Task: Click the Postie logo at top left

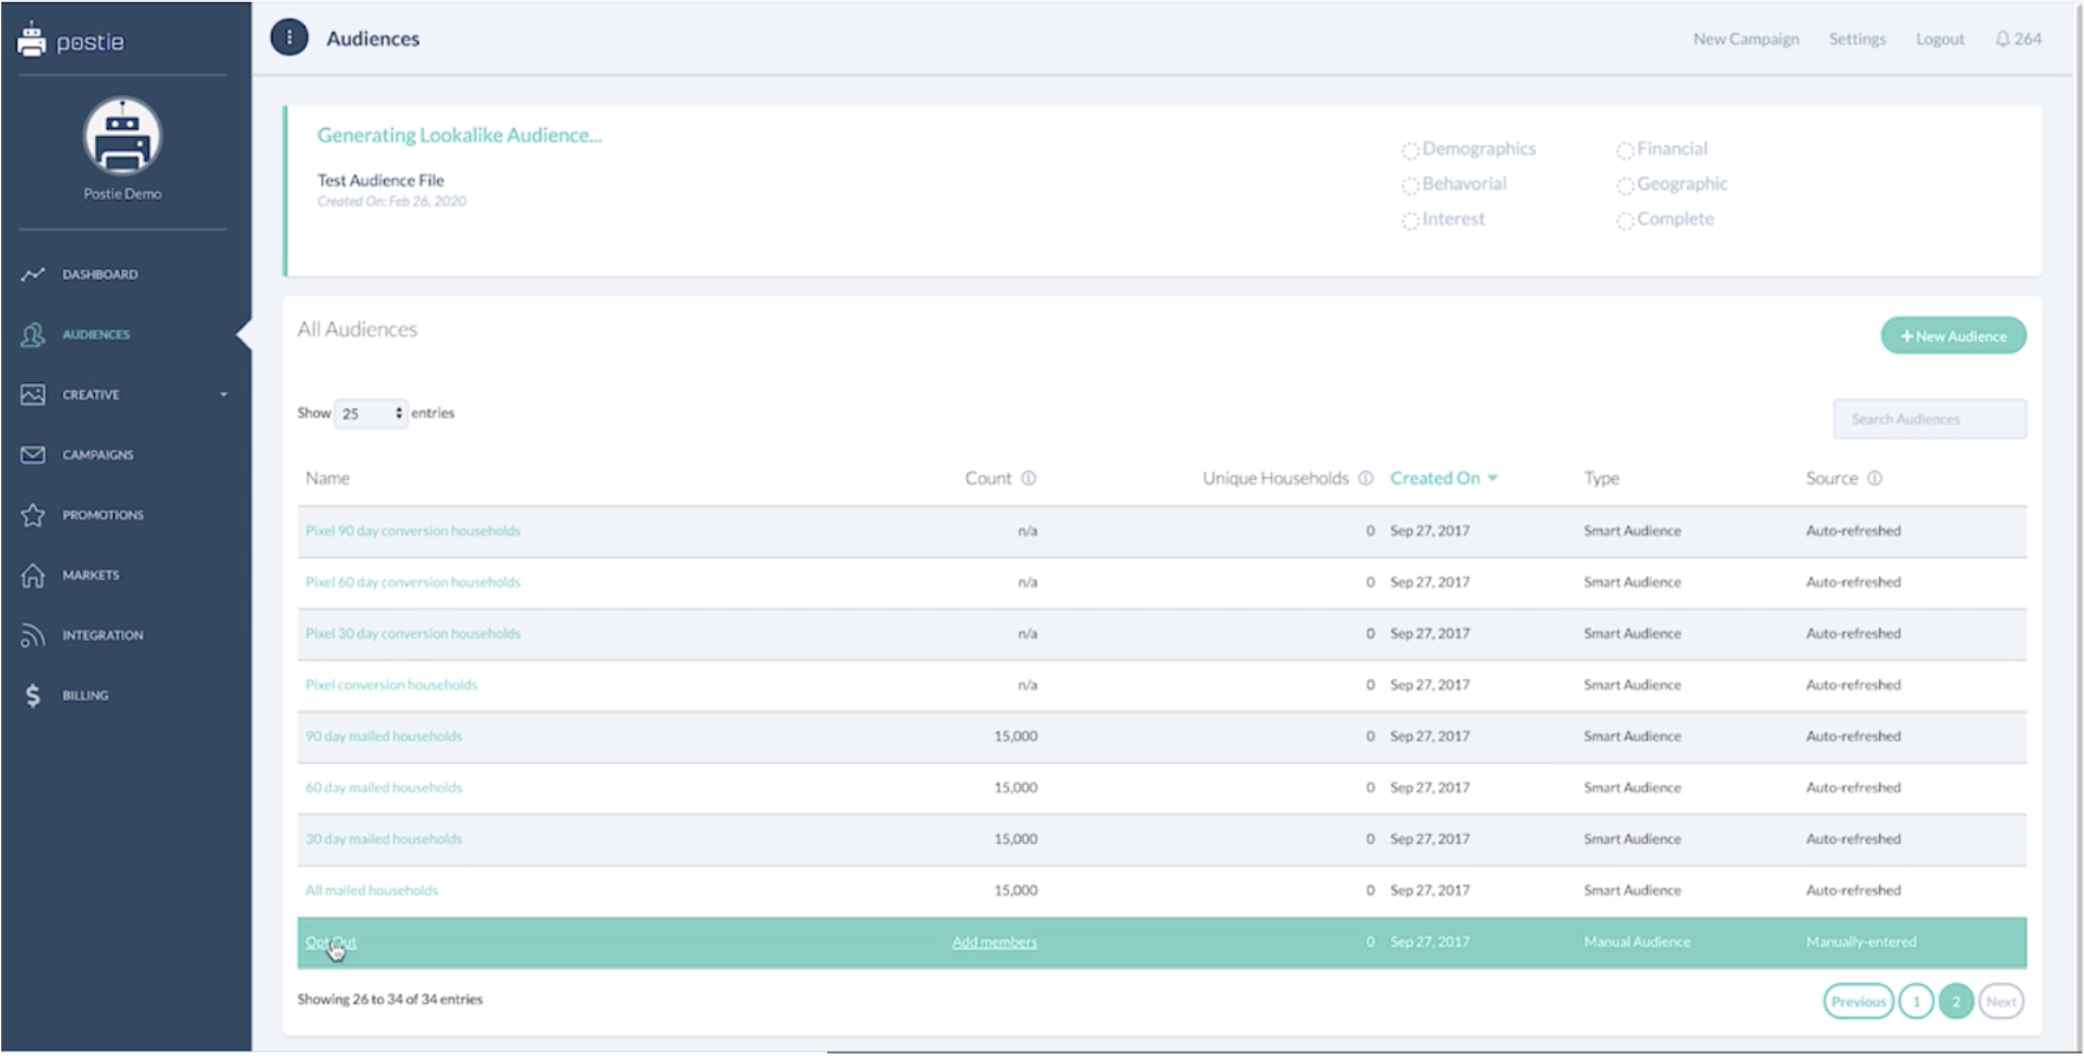Action: (x=71, y=40)
